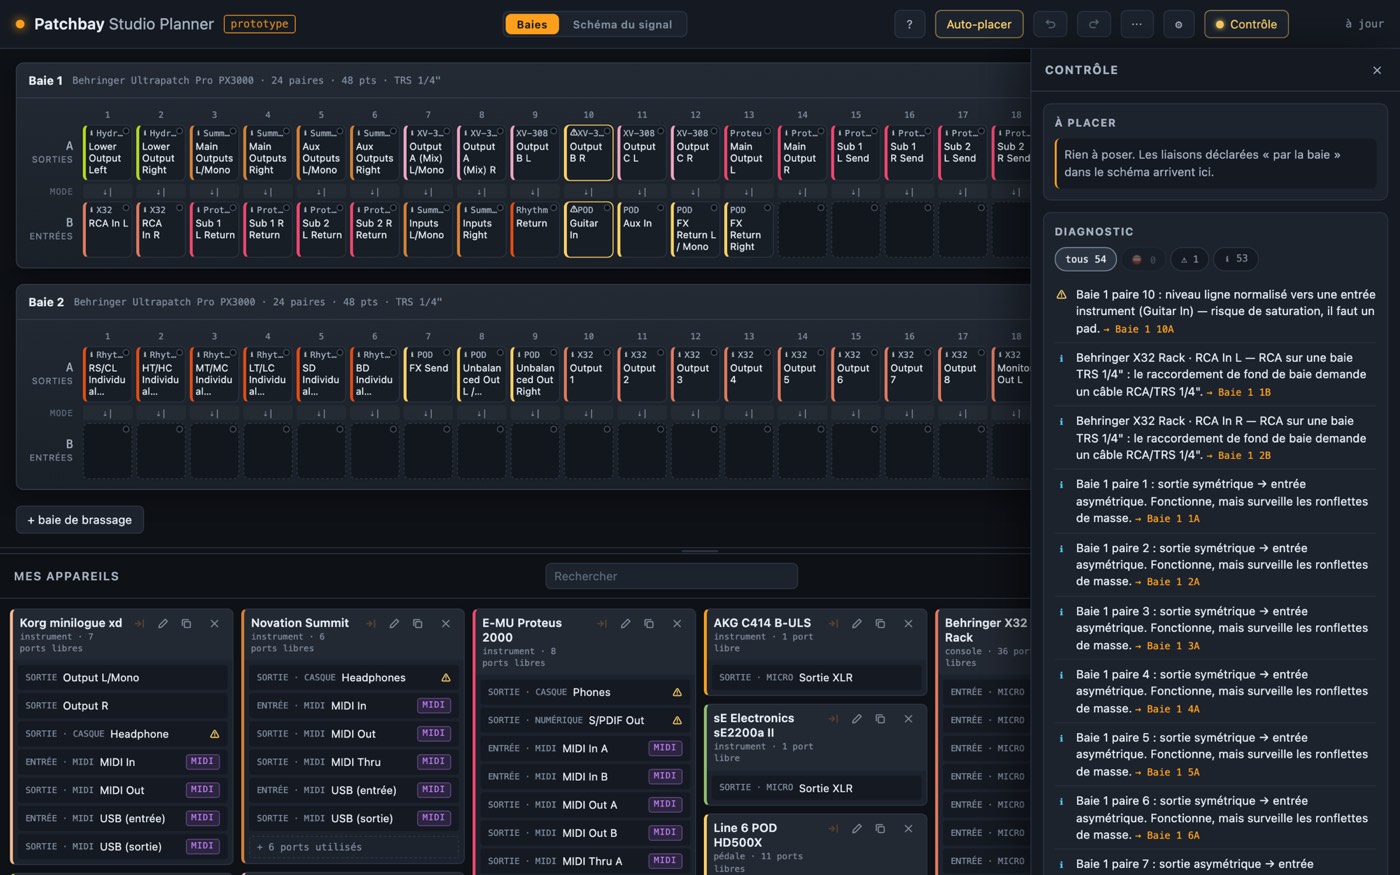Remove the sE Electronics sE2200a II device
The image size is (1400, 875).
pyautogui.click(x=908, y=718)
